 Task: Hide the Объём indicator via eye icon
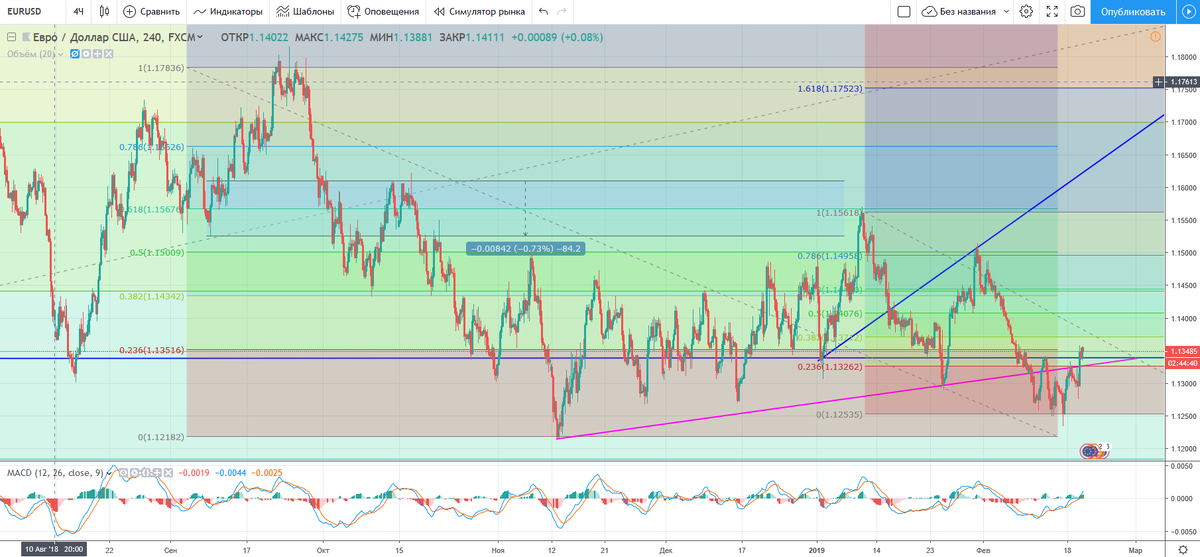(75, 54)
